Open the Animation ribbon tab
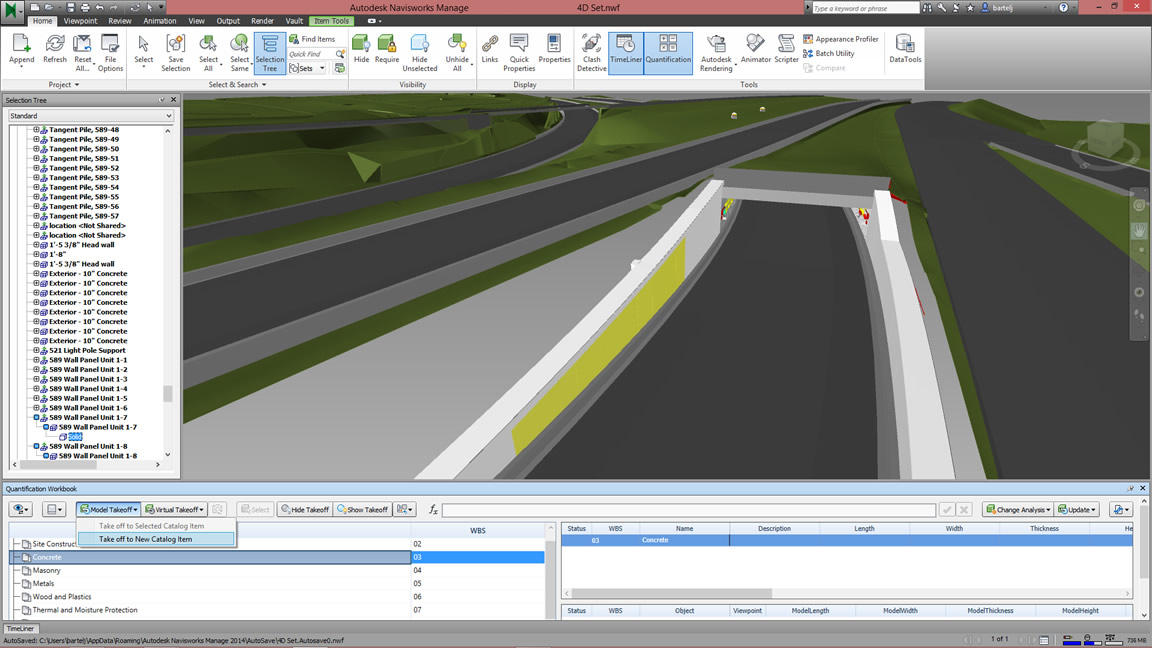1152x648 pixels. click(159, 21)
